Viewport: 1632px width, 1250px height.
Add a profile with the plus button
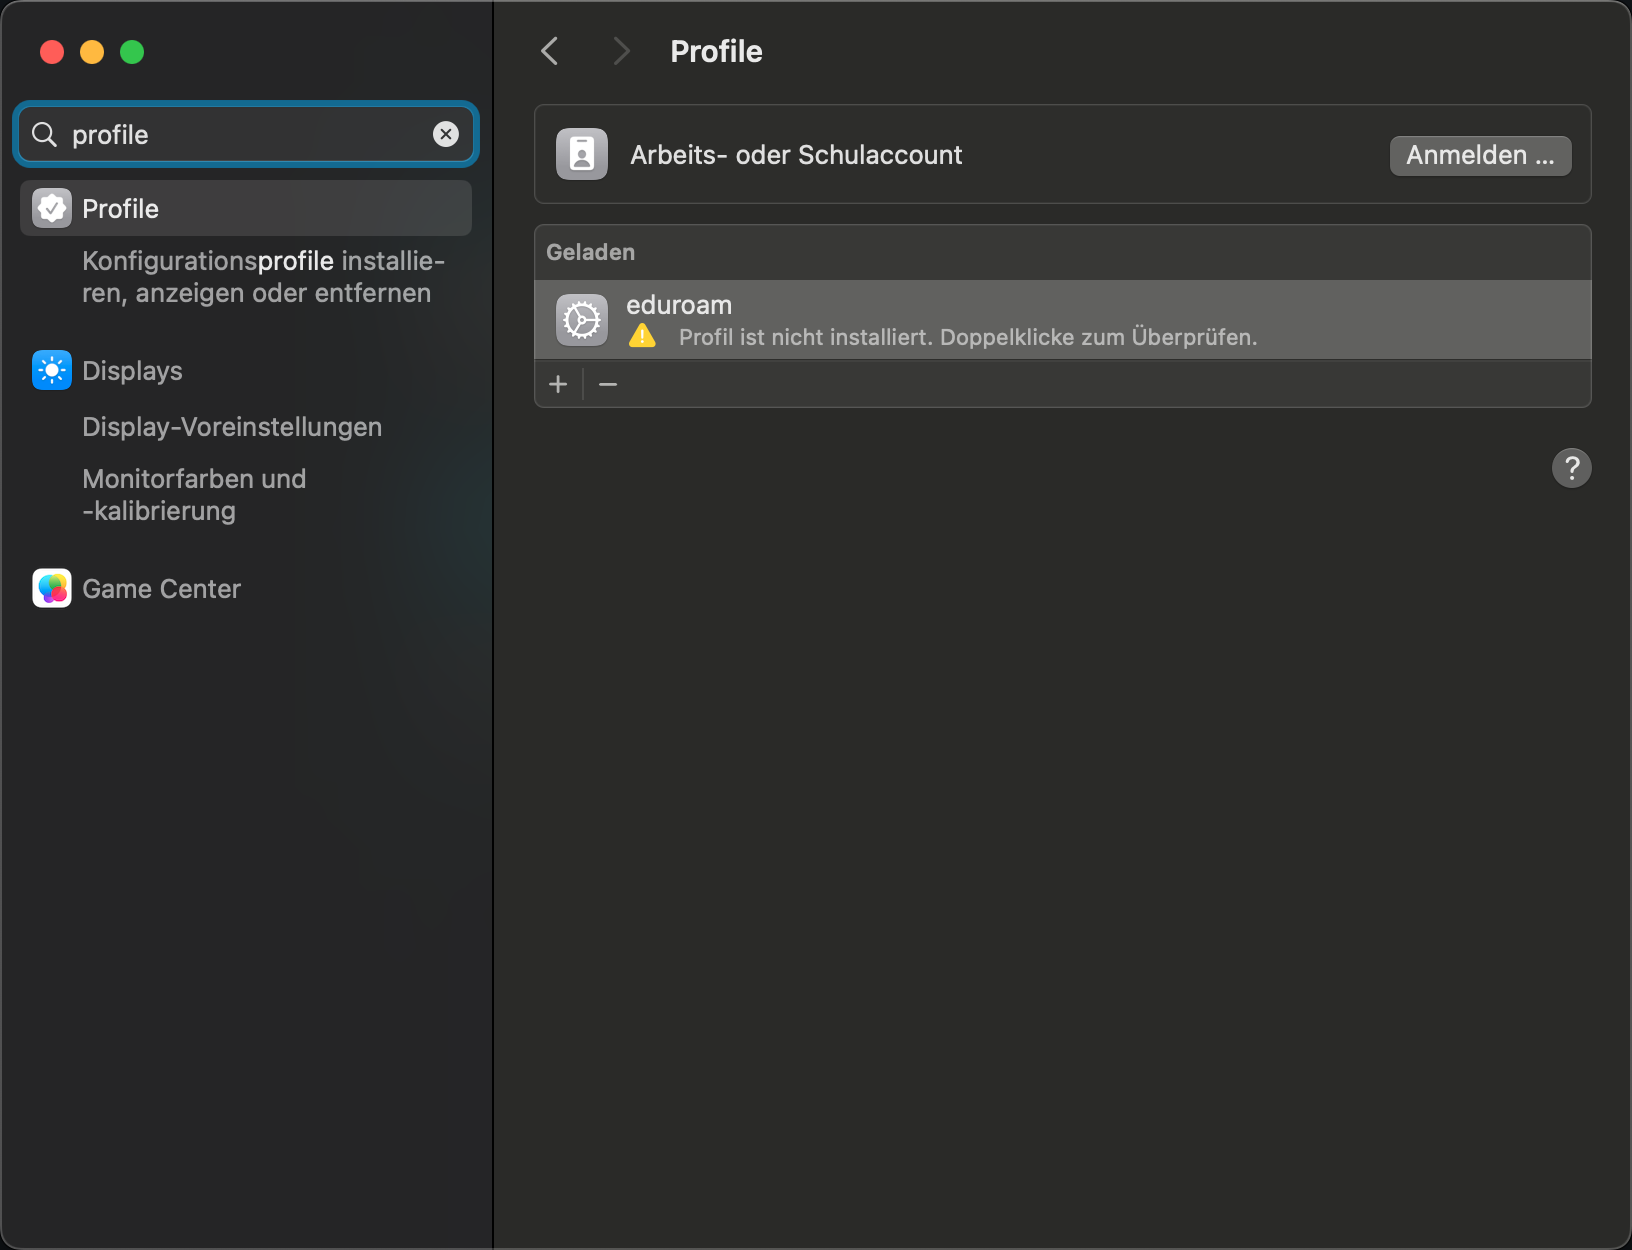558,384
